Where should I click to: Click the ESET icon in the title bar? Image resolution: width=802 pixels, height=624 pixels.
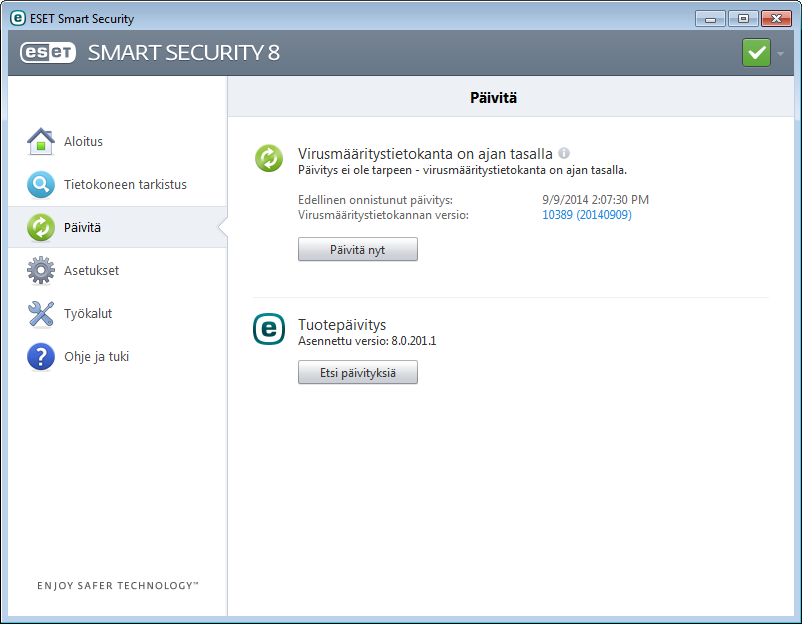(x=17, y=18)
